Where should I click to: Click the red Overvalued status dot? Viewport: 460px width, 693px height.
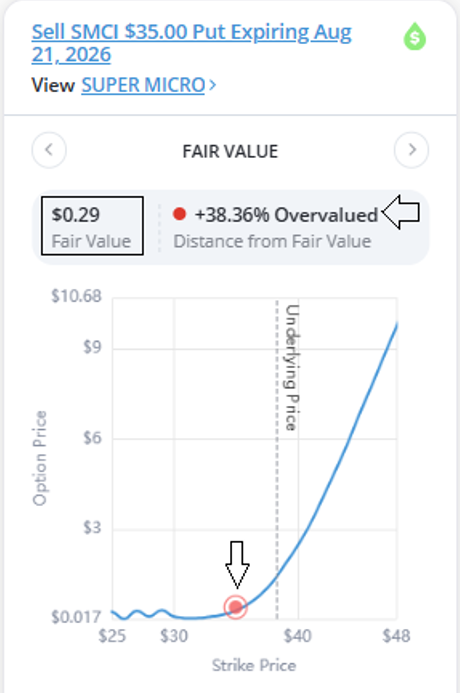[x=179, y=214]
